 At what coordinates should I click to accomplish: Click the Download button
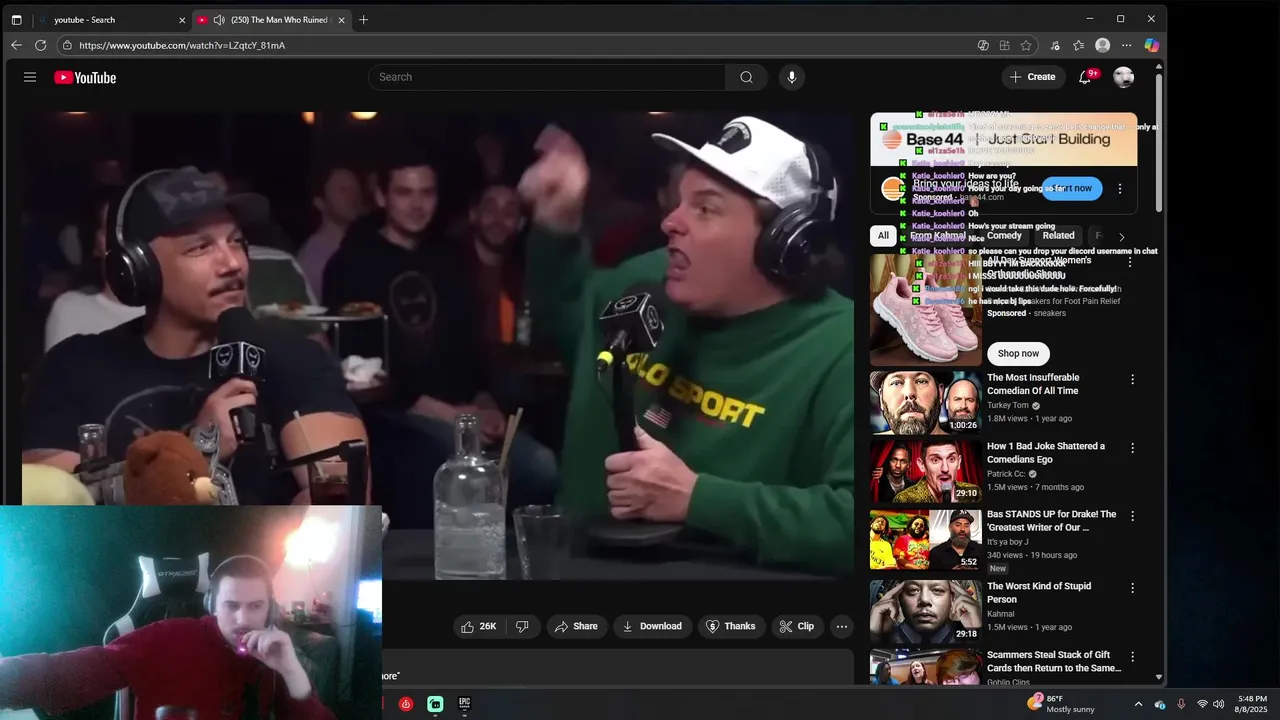(x=652, y=626)
